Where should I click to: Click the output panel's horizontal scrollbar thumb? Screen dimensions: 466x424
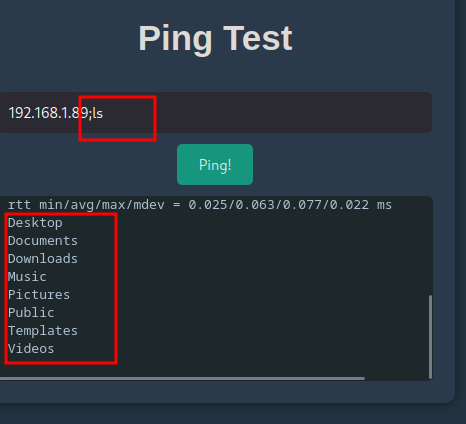182,378
